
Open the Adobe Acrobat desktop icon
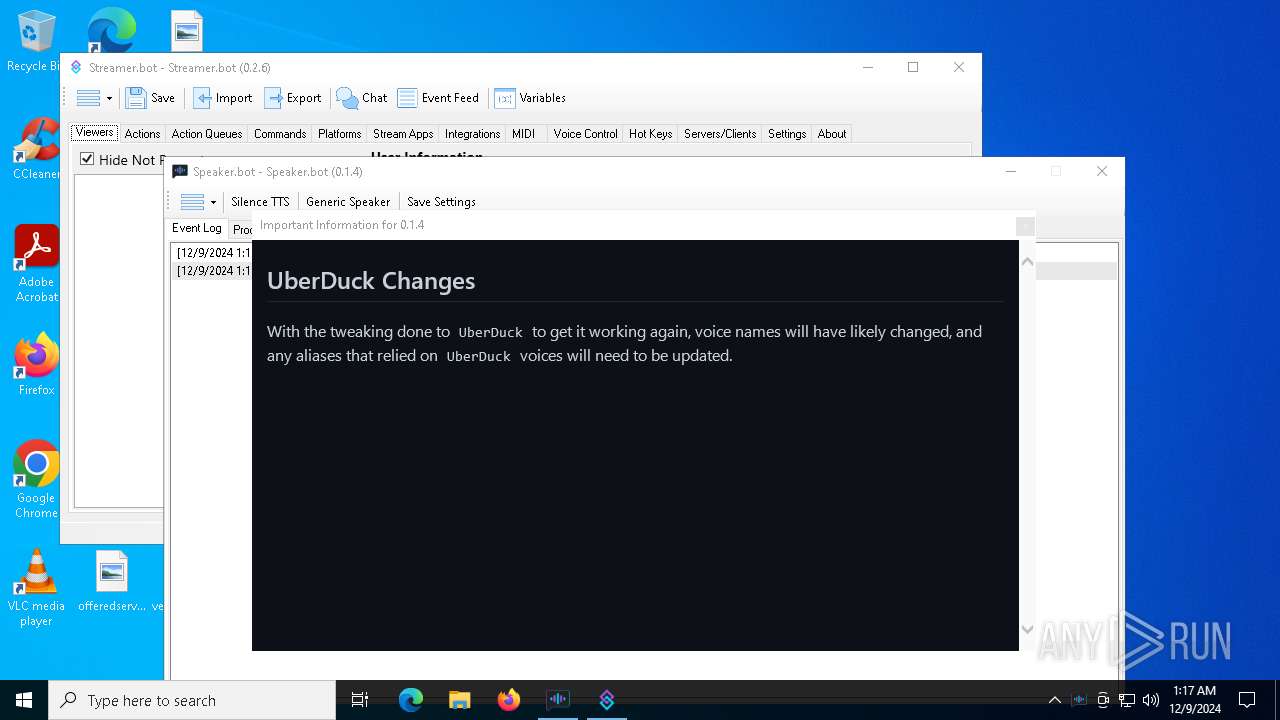pyautogui.click(x=36, y=264)
